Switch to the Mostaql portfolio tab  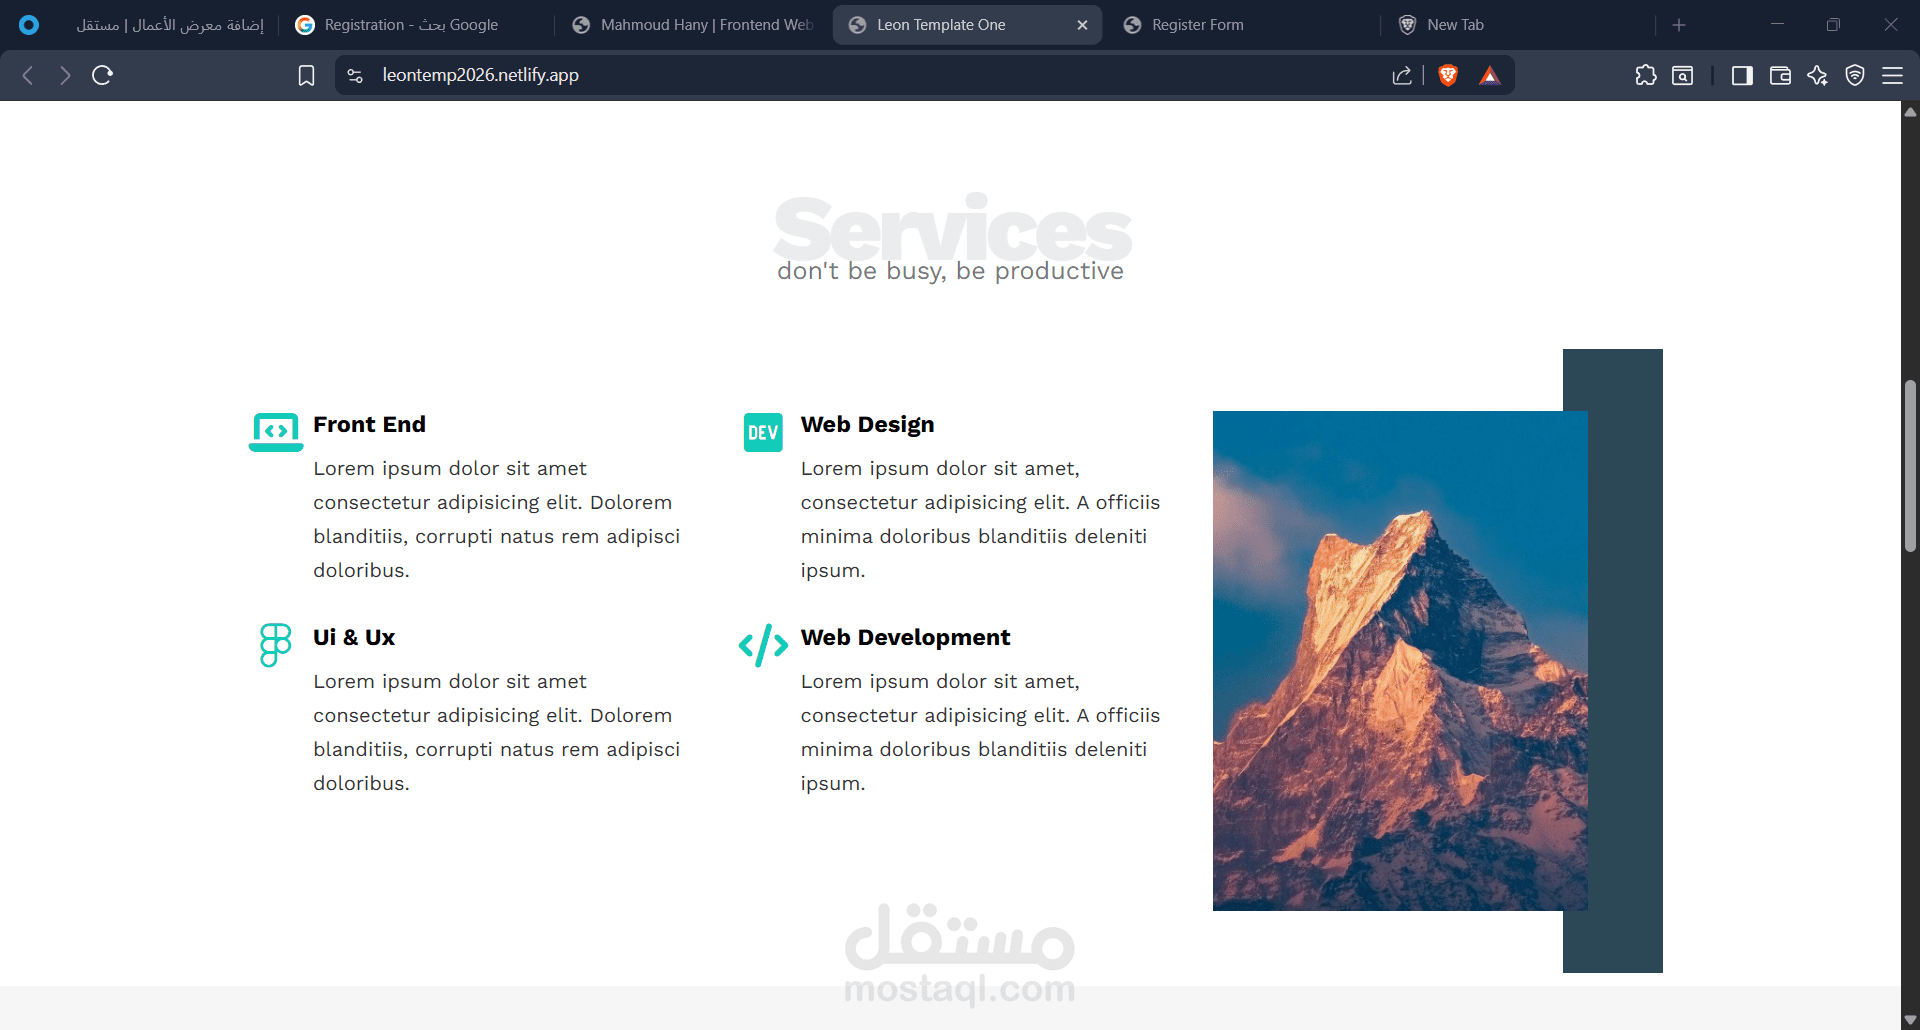[x=169, y=25]
